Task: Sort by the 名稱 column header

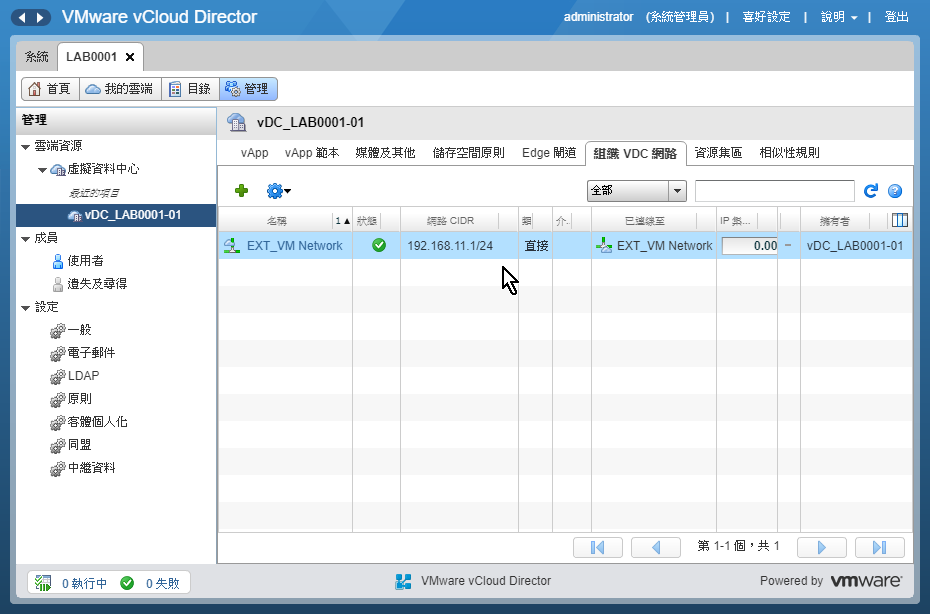Action: (277, 221)
